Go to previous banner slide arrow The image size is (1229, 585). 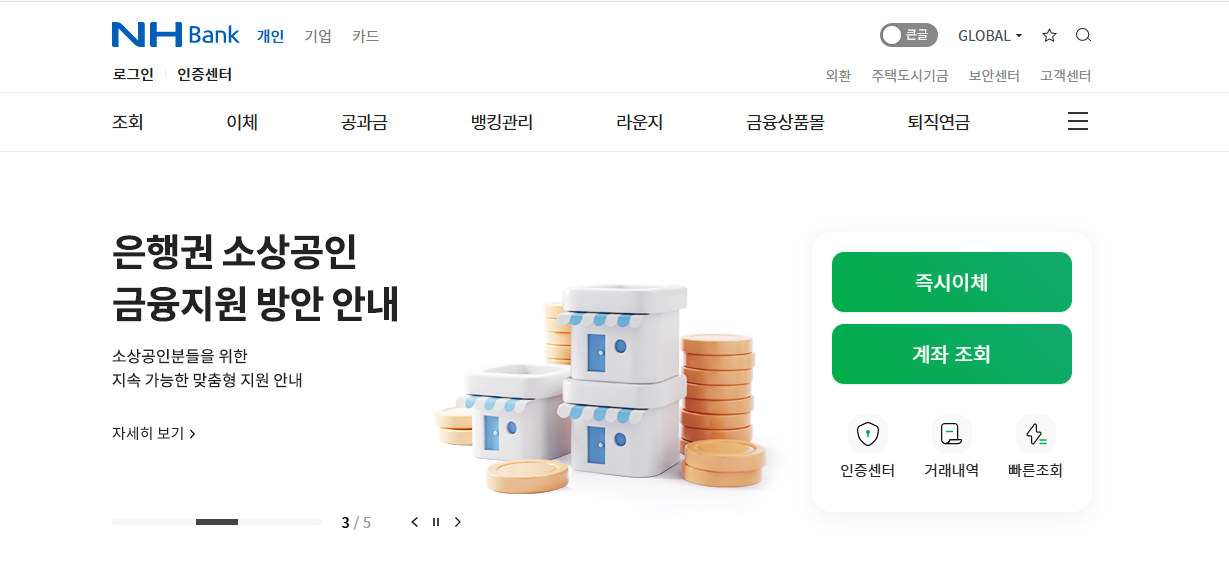tap(415, 522)
